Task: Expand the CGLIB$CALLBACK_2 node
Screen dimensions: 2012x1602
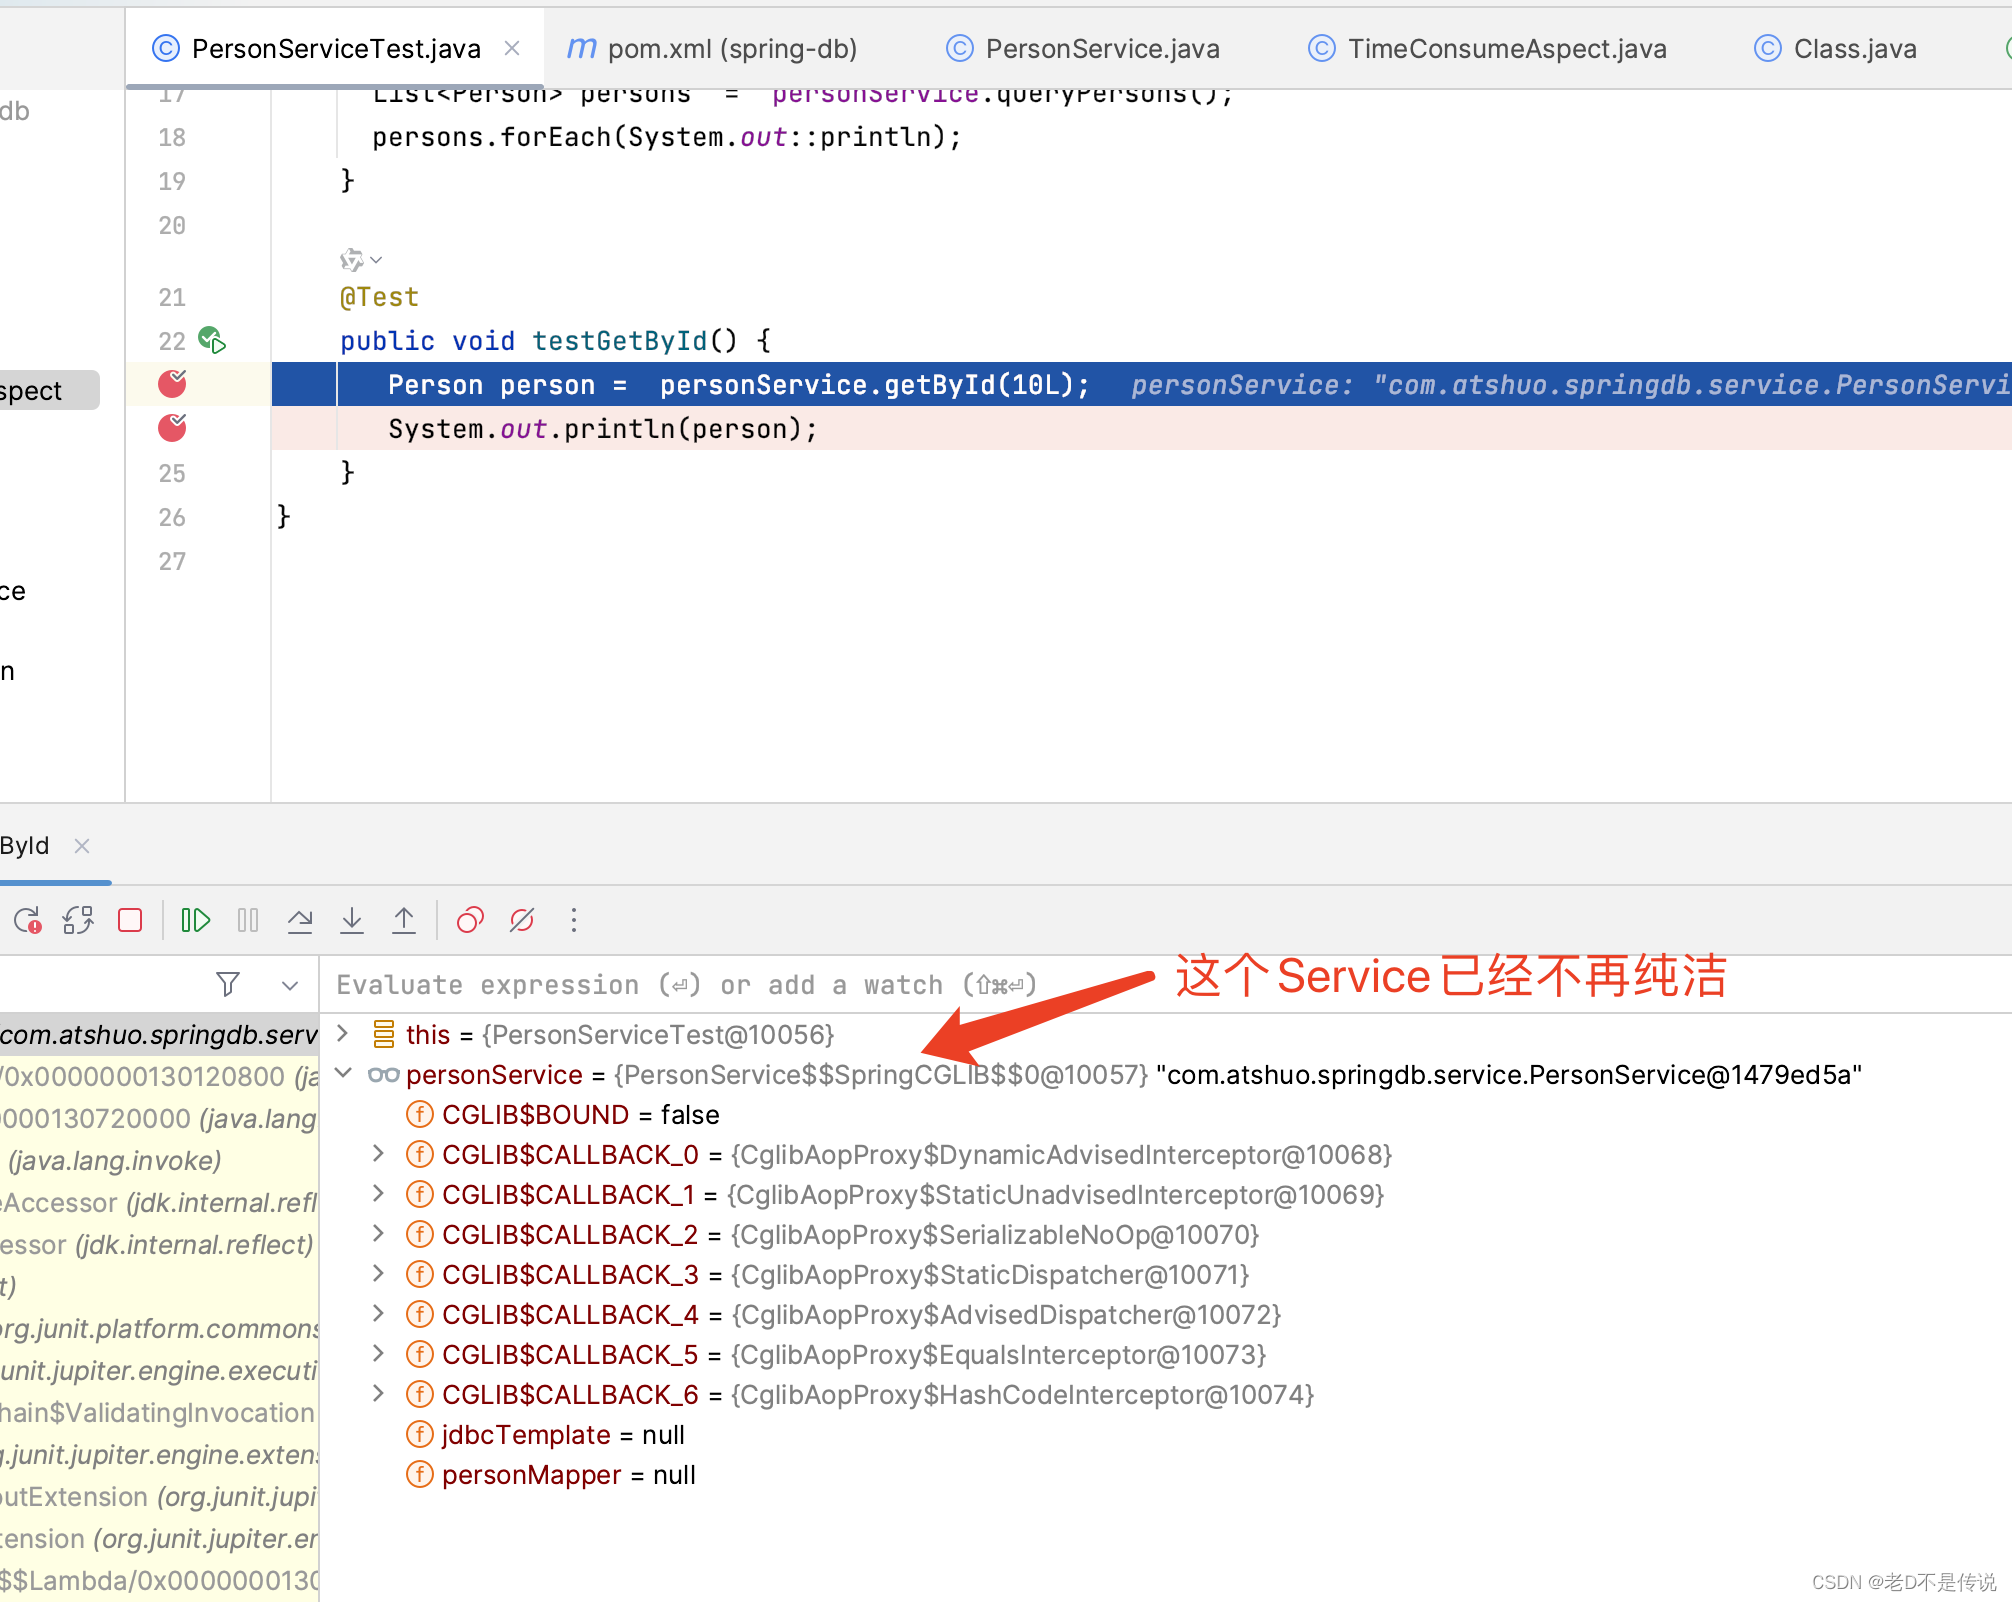Action: 378,1233
